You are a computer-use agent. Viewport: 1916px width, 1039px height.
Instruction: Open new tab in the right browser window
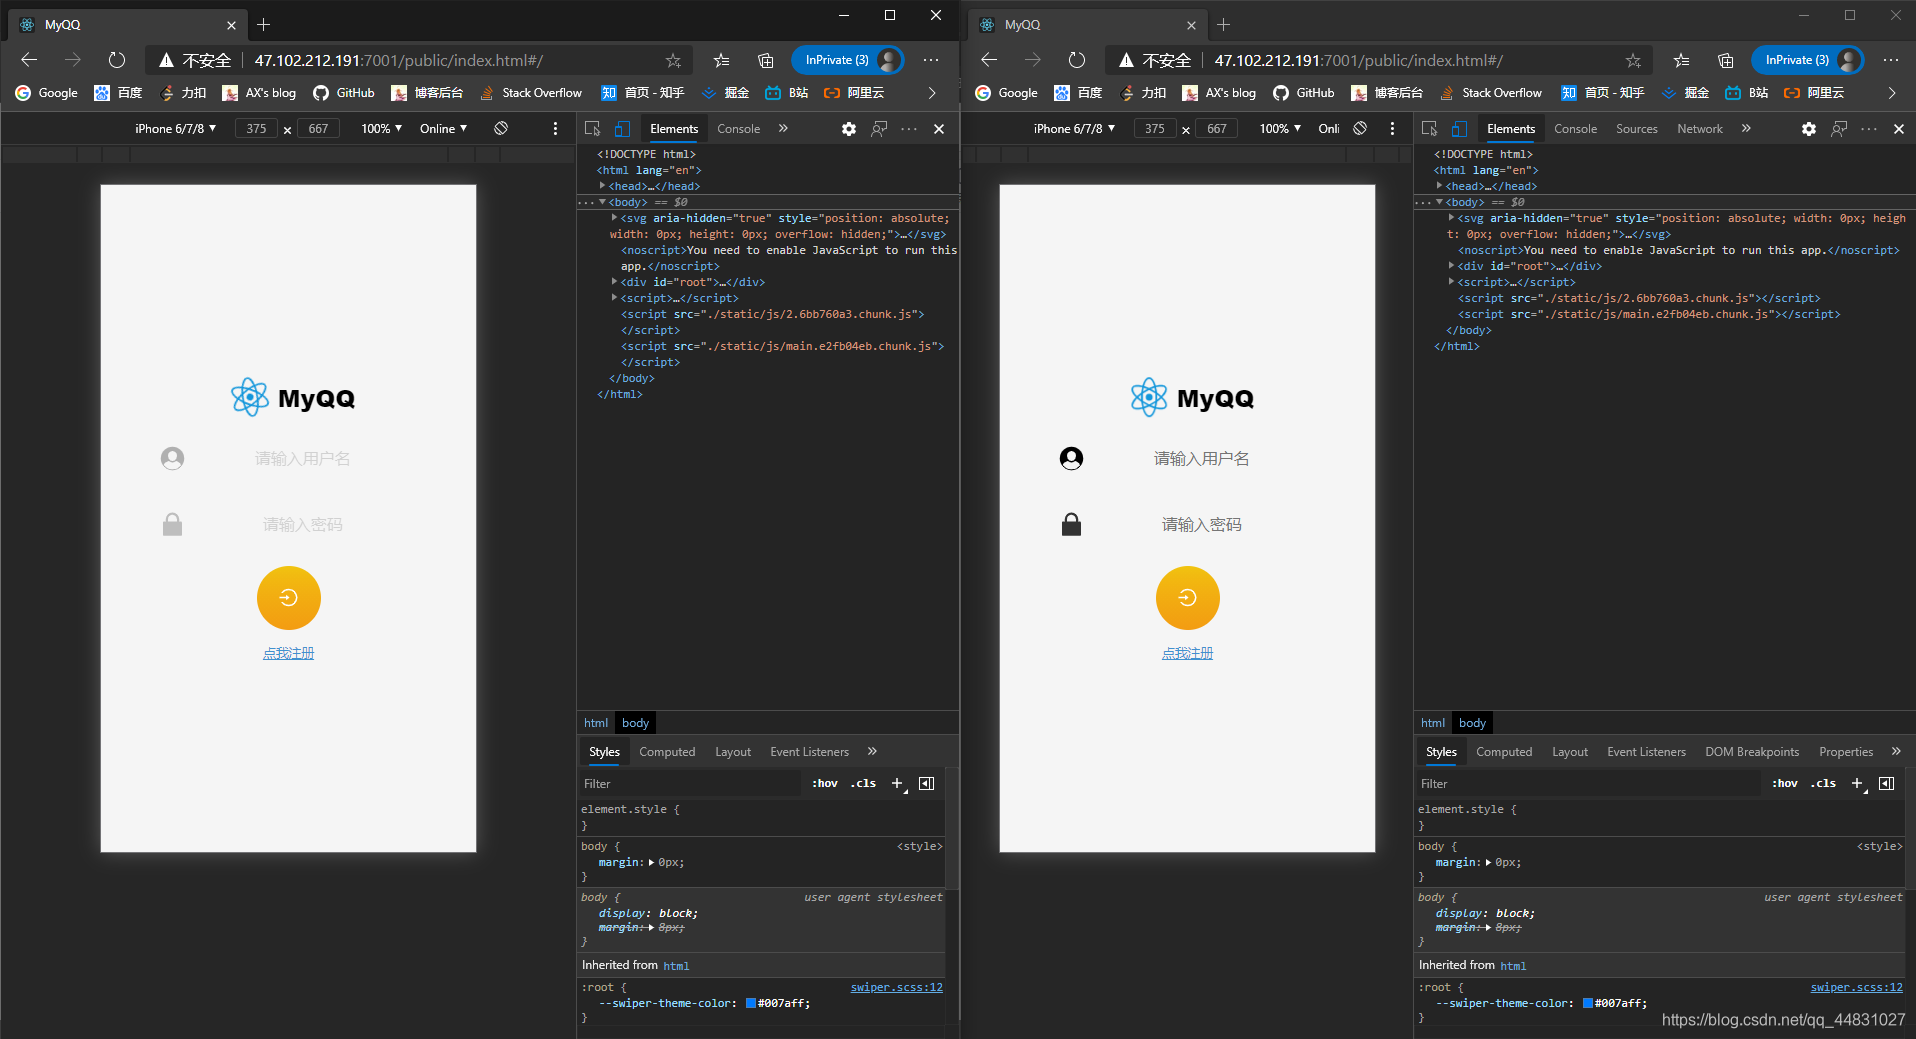coord(1224,24)
